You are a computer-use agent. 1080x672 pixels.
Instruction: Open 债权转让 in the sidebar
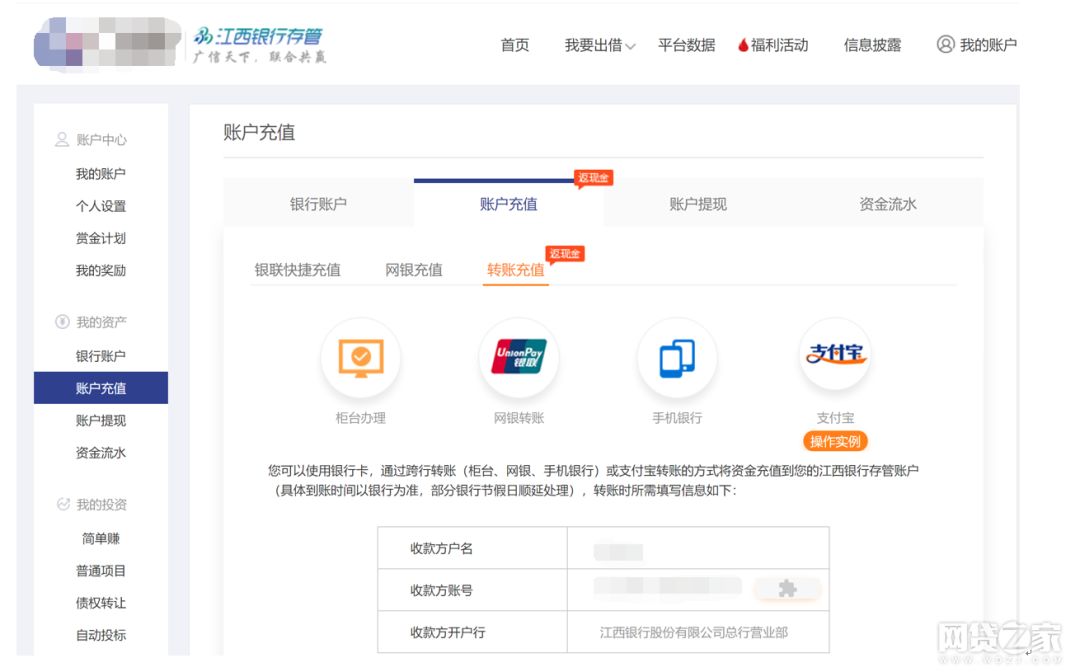click(x=101, y=603)
